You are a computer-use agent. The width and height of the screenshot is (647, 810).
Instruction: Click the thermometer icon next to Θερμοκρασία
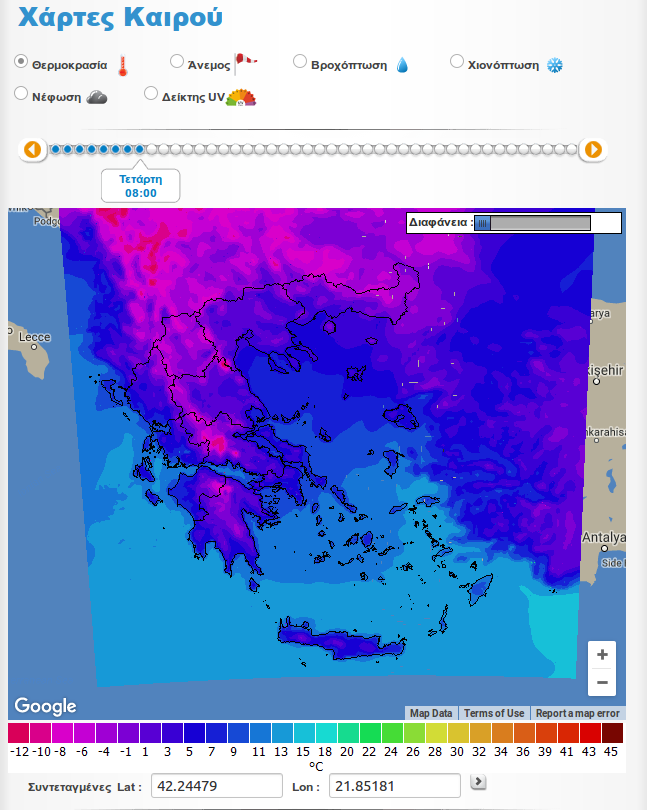click(x=122, y=66)
